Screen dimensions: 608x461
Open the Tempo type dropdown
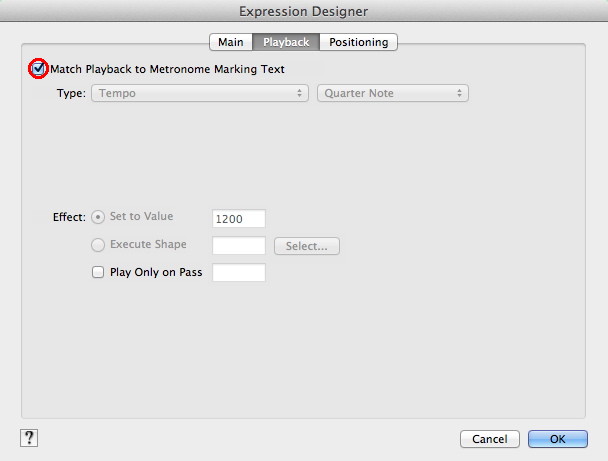pyautogui.click(x=199, y=93)
